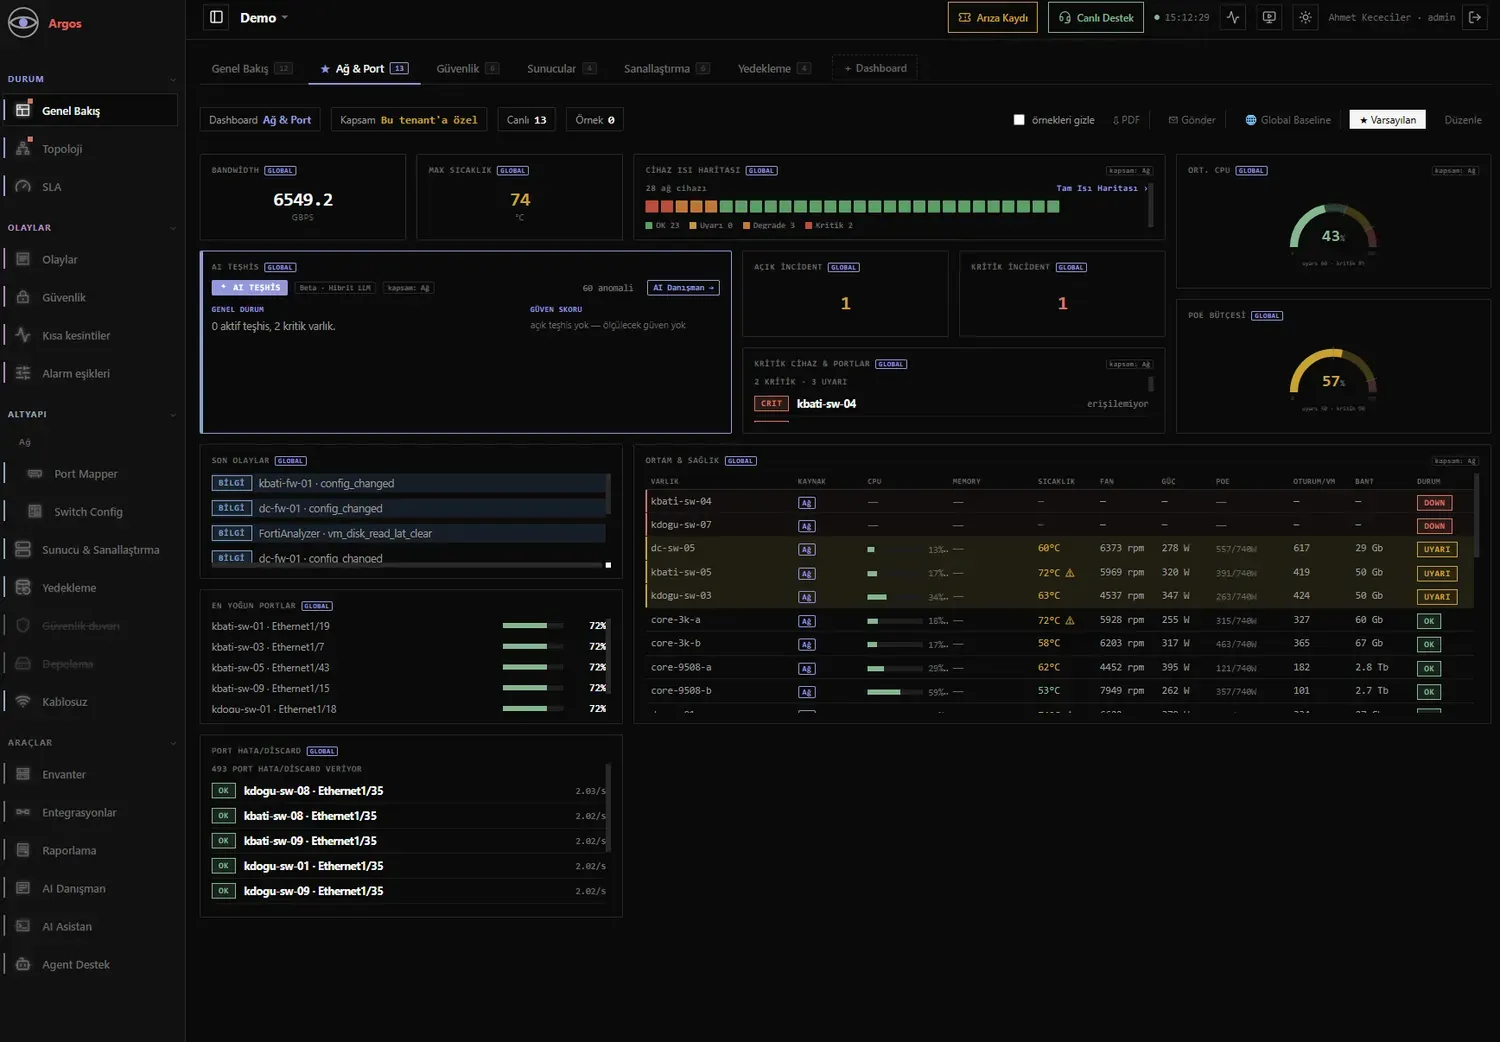Image resolution: width=1500 pixels, height=1042 pixels.
Task: Switch to the Sanallaştırma dashboard tab
Action: (666, 68)
